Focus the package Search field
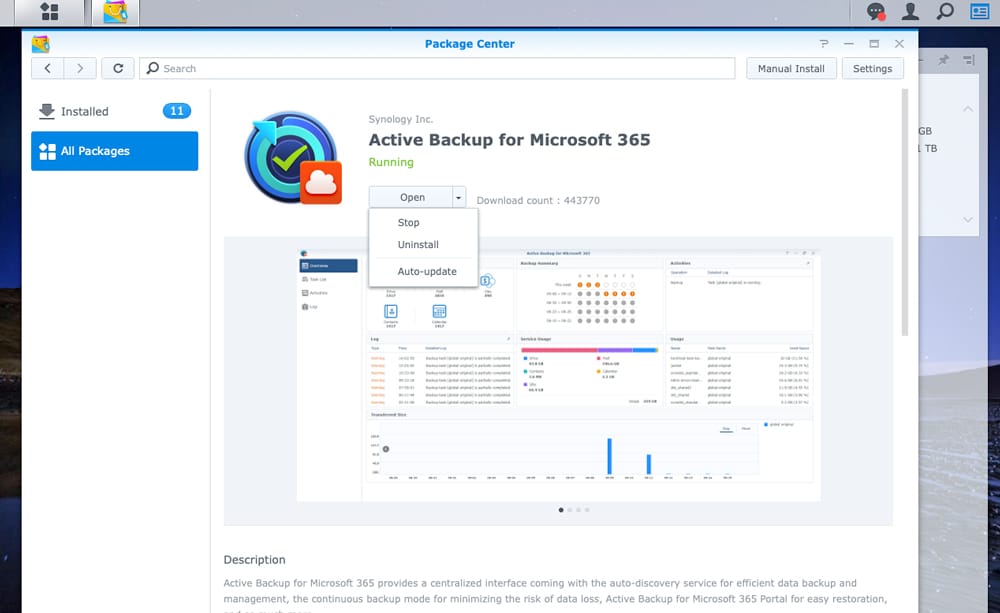Screen dimensions: 1000x613 click(x=437, y=68)
